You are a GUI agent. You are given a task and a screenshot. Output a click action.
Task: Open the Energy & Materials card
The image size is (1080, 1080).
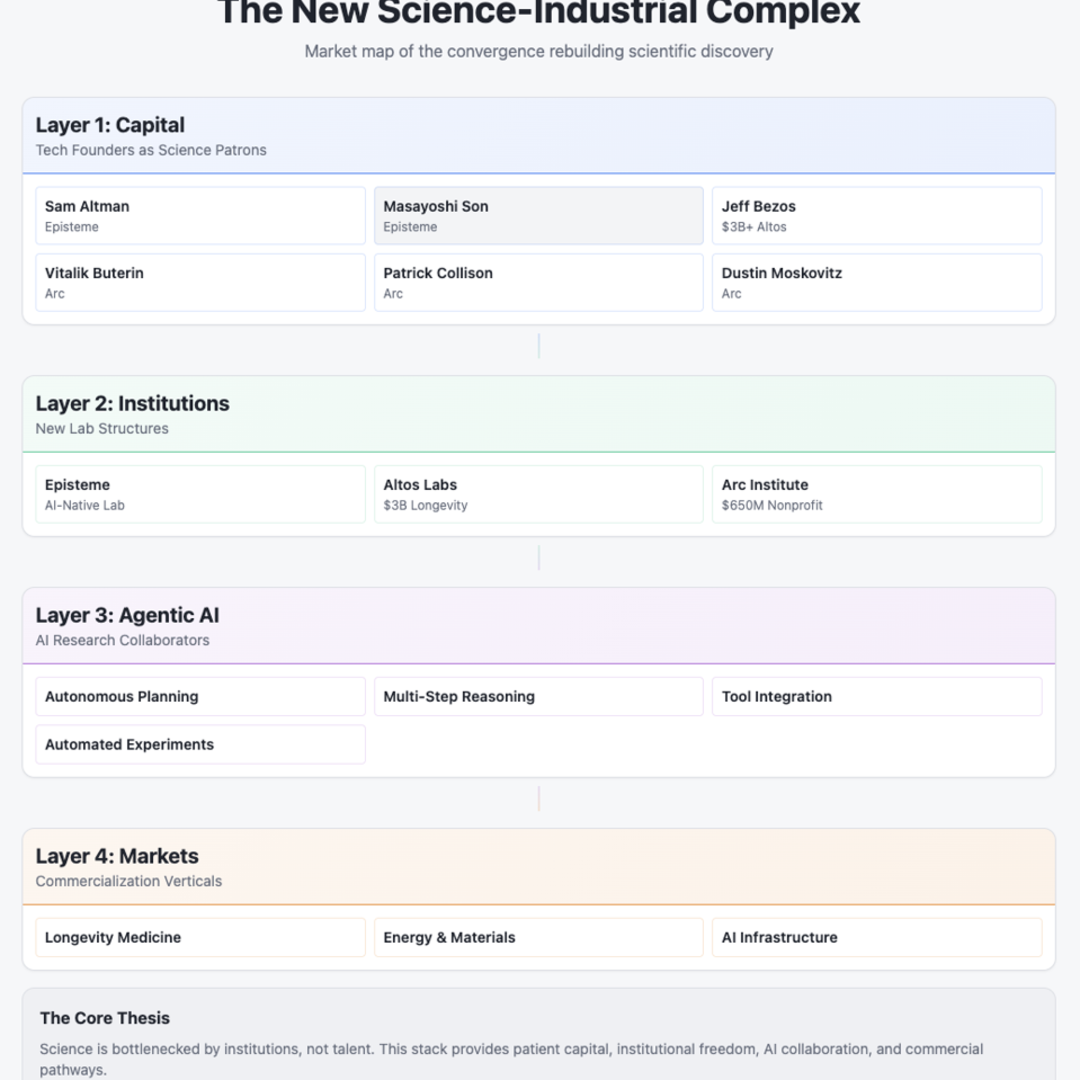pyautogui.click(x=538, y=937)
